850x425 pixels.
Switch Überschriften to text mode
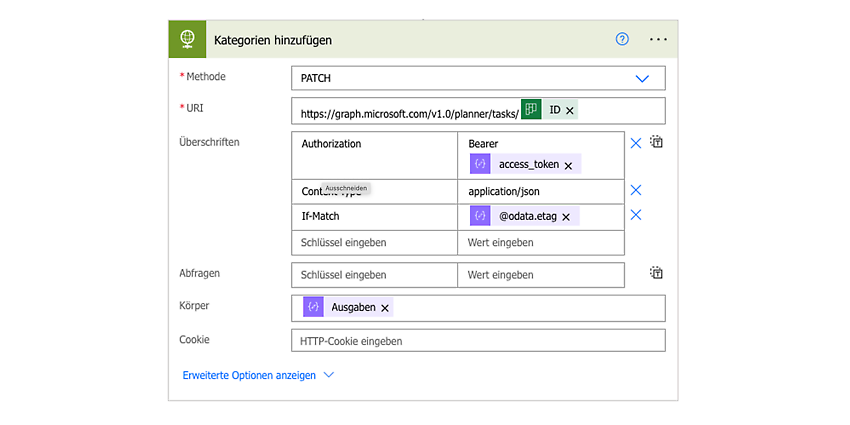point(657,142)
